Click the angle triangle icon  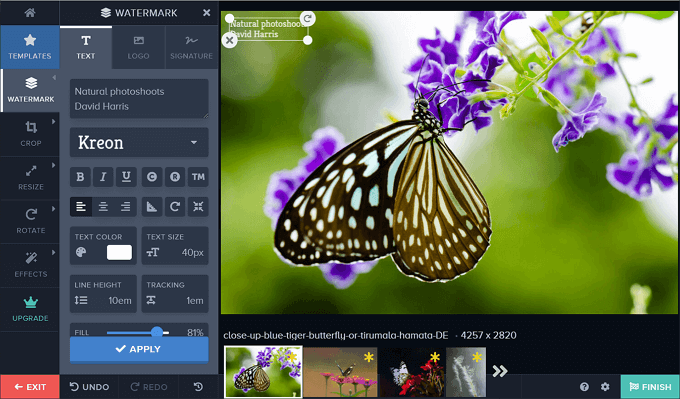(152, 207)
